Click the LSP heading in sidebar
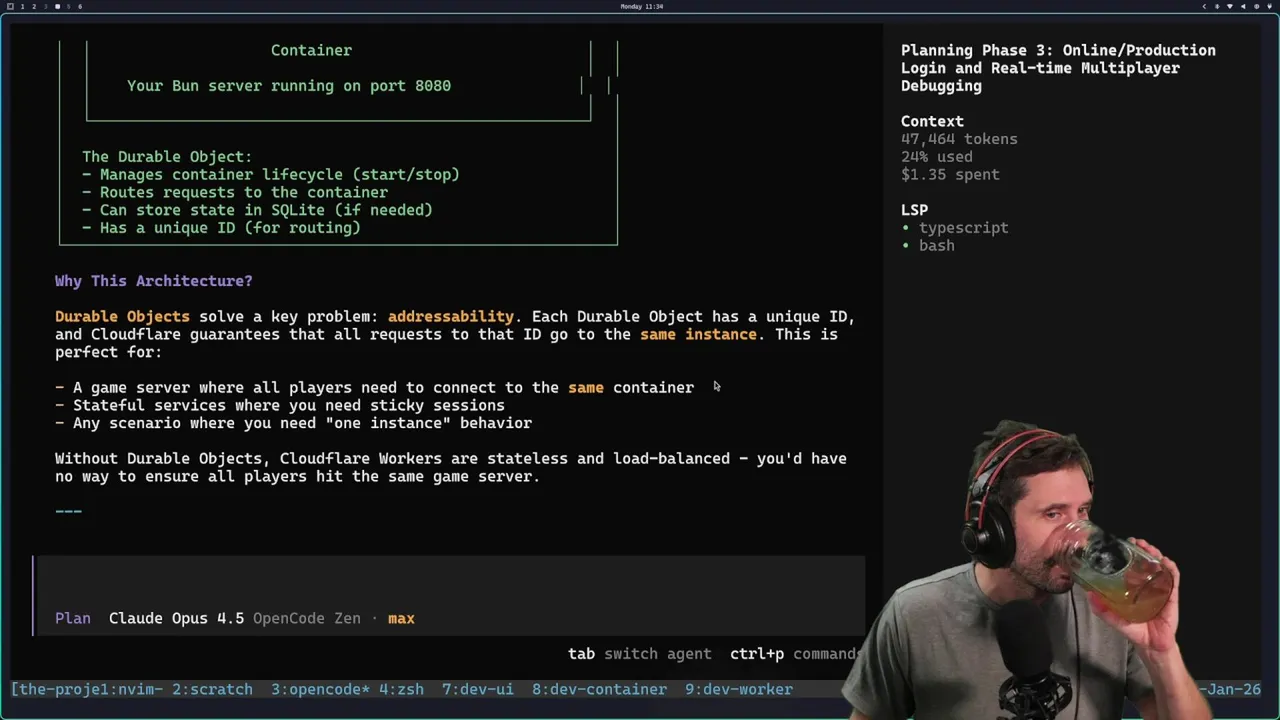This screenshot has width=1280, height=720. 914,210
